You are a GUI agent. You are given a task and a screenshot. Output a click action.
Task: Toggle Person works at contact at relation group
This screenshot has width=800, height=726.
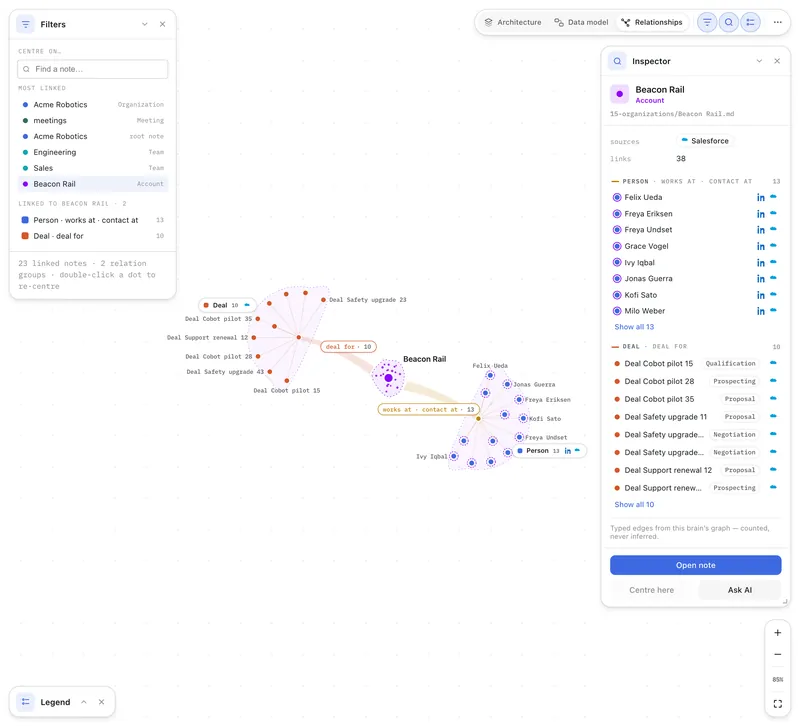tap(92, 220)
